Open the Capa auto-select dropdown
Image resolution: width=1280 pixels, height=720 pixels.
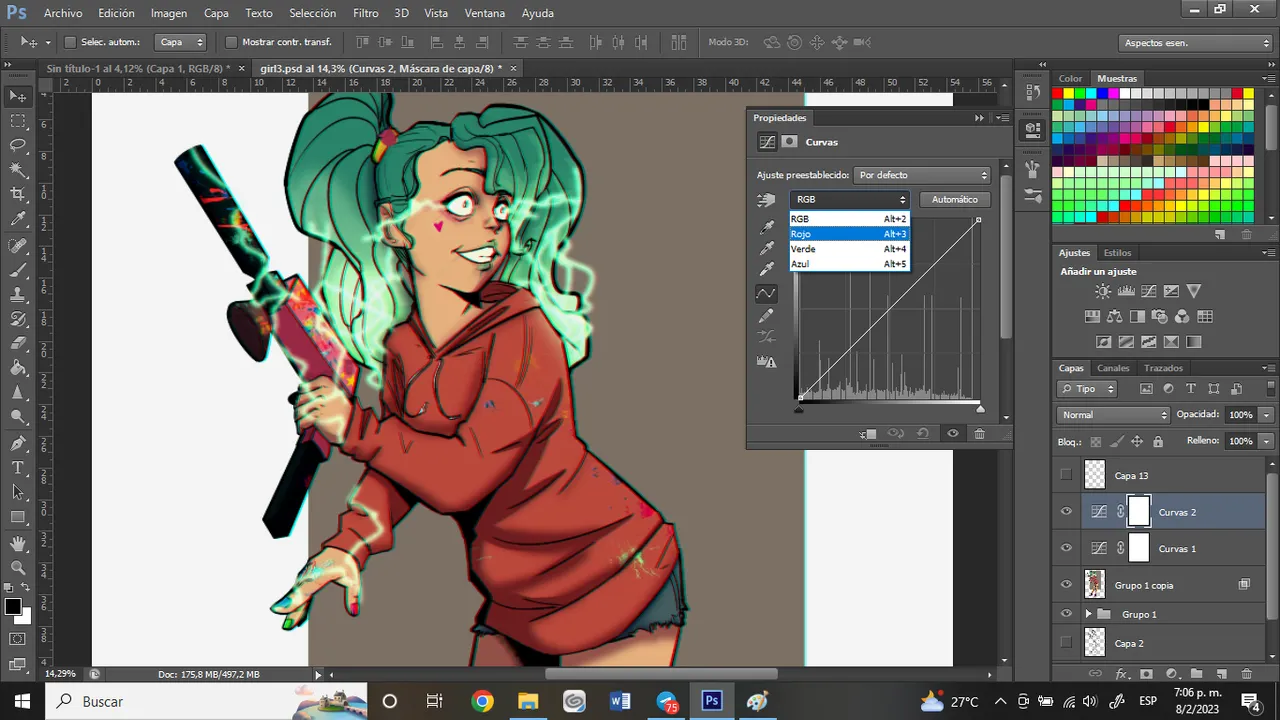(182, 42)
